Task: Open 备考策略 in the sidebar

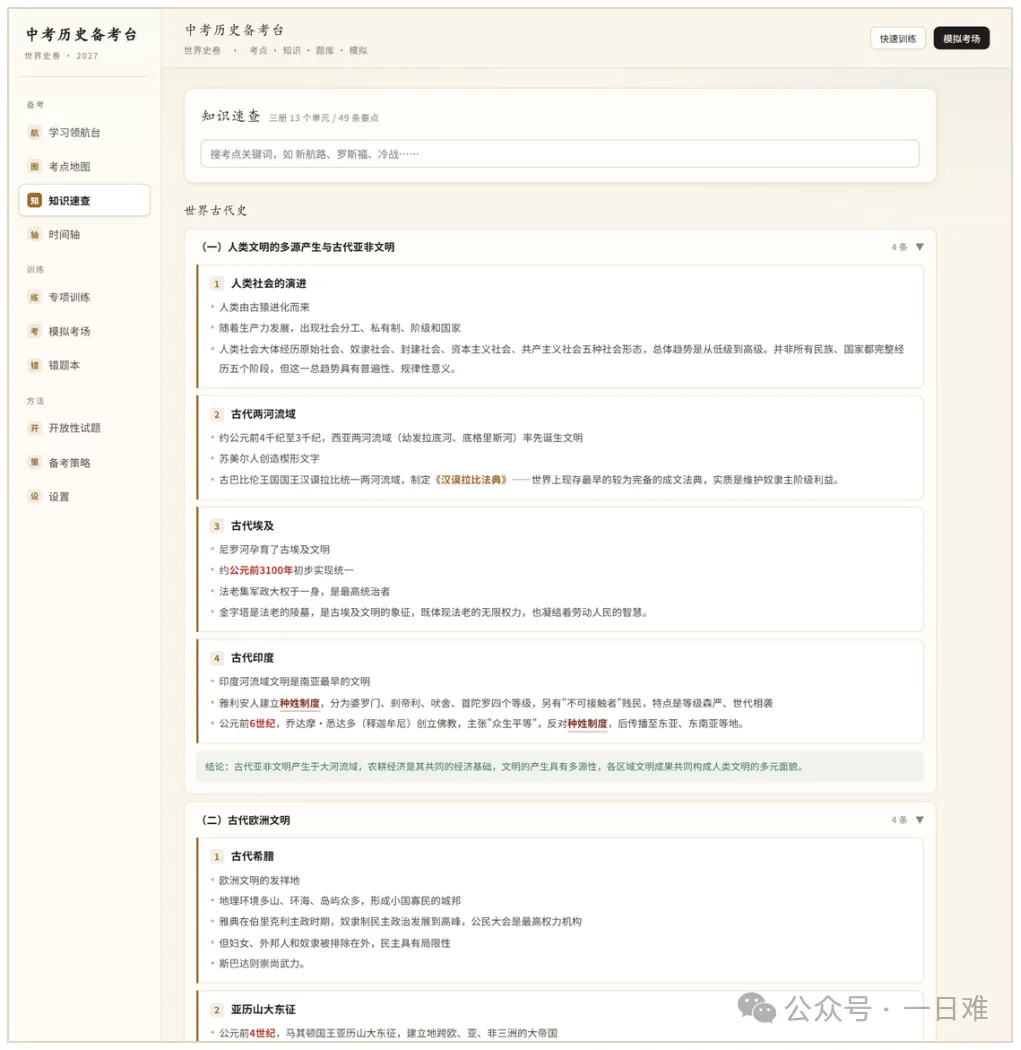Action: 84,462
